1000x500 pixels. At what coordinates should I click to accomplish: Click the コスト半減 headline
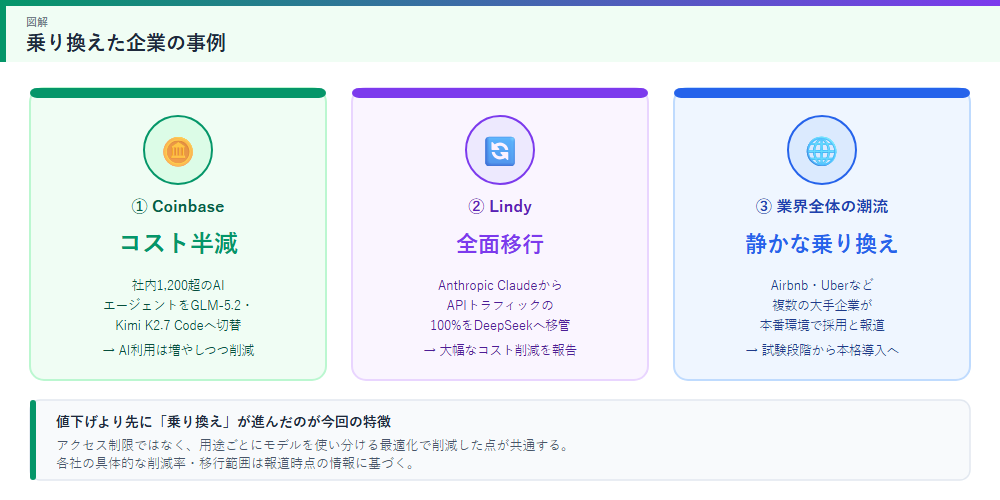(x=178, y=244)
